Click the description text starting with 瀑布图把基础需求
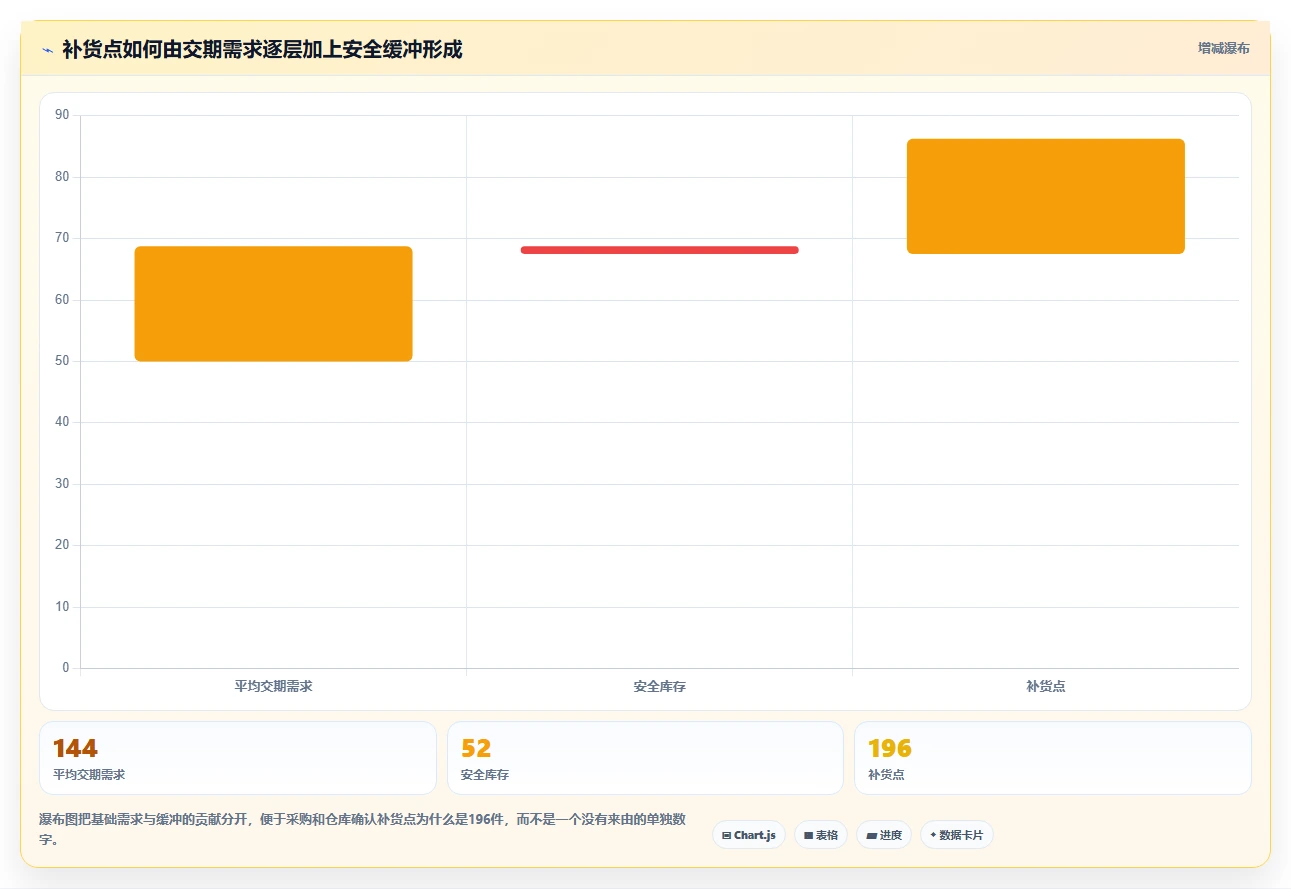Screen dimensions: 1291x889 [x=362, y=830]
